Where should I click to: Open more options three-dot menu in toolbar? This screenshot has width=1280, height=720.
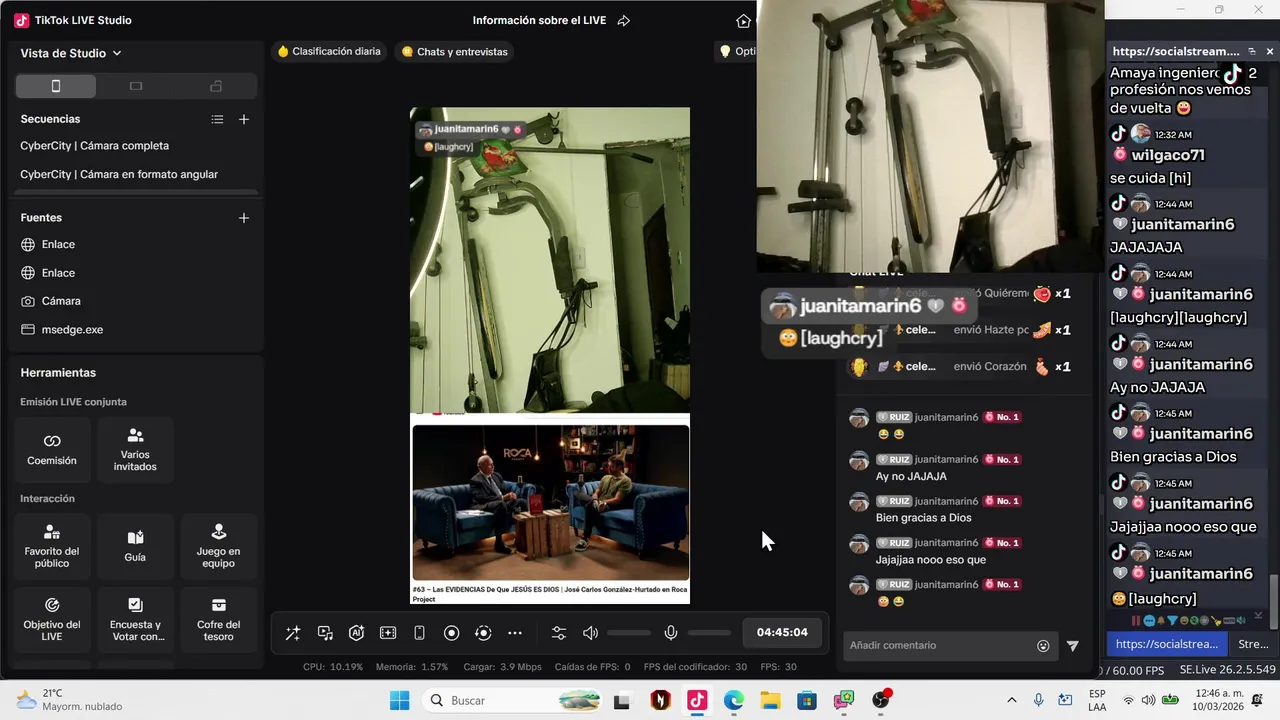coord(515,633)
